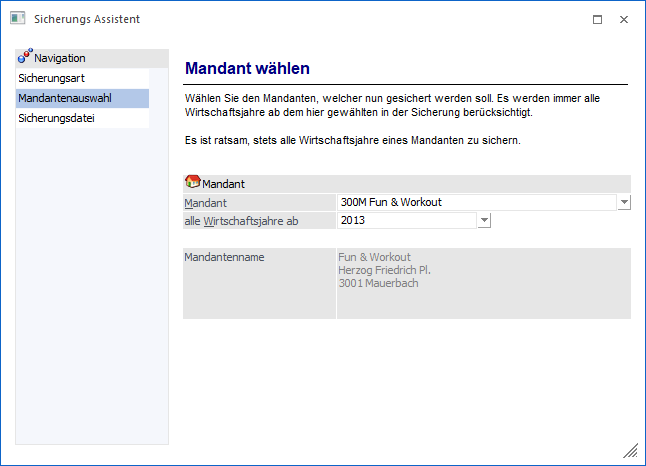Click the resize grip in window corner
Image resolution: width=646 pixels, height=466 pixels.
630,451
